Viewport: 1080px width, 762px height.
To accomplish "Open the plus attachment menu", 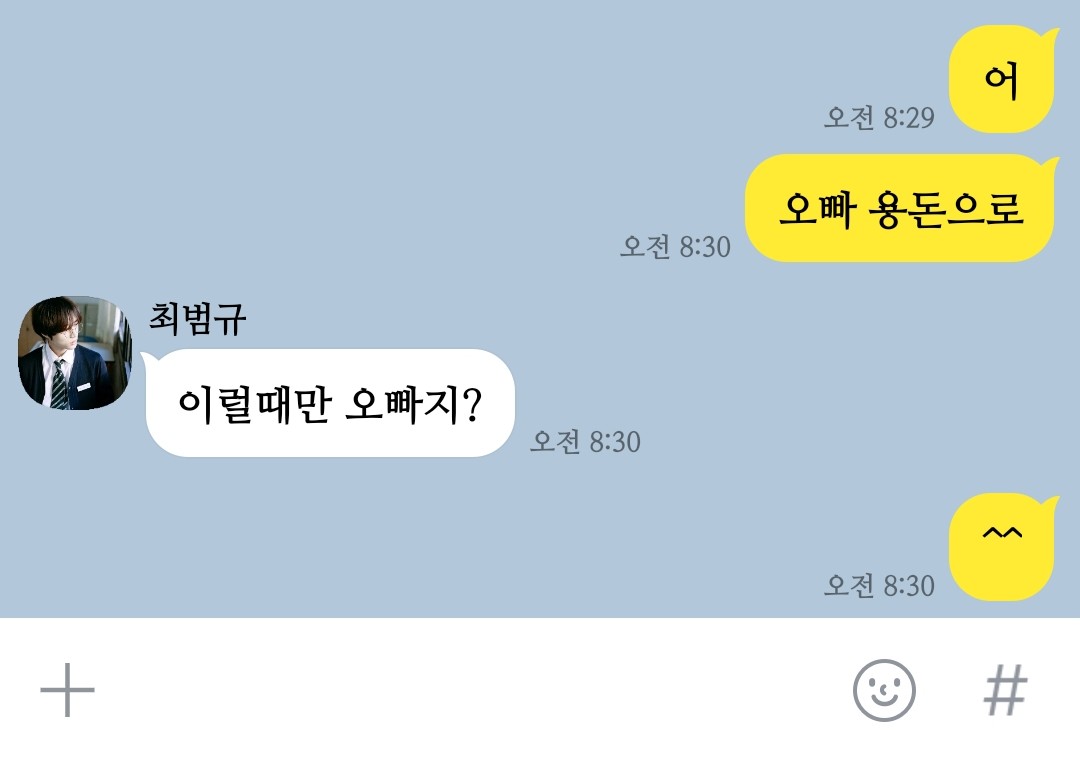I will (x=68, y=690).
